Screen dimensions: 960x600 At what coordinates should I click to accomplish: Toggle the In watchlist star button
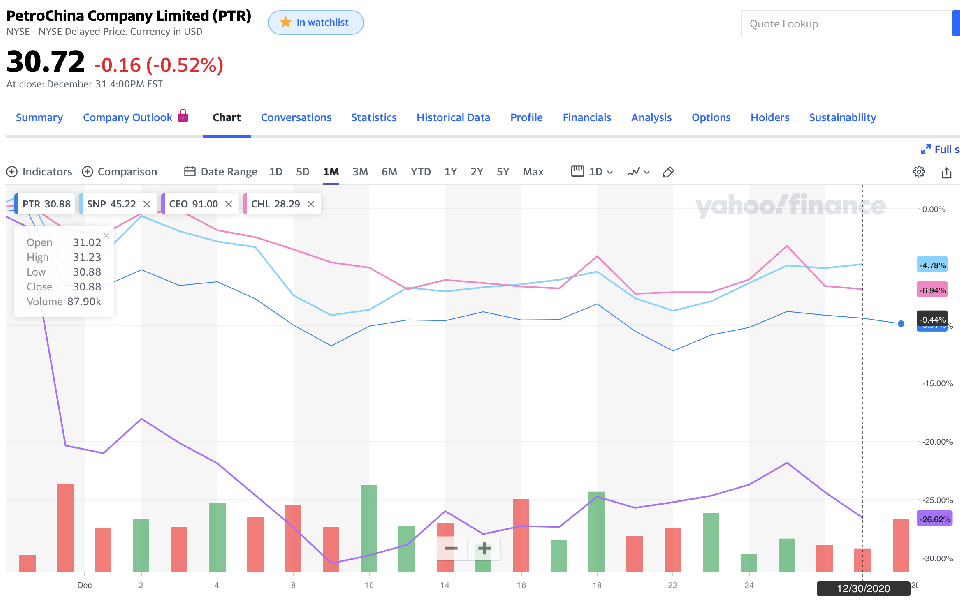coord(316,23)
